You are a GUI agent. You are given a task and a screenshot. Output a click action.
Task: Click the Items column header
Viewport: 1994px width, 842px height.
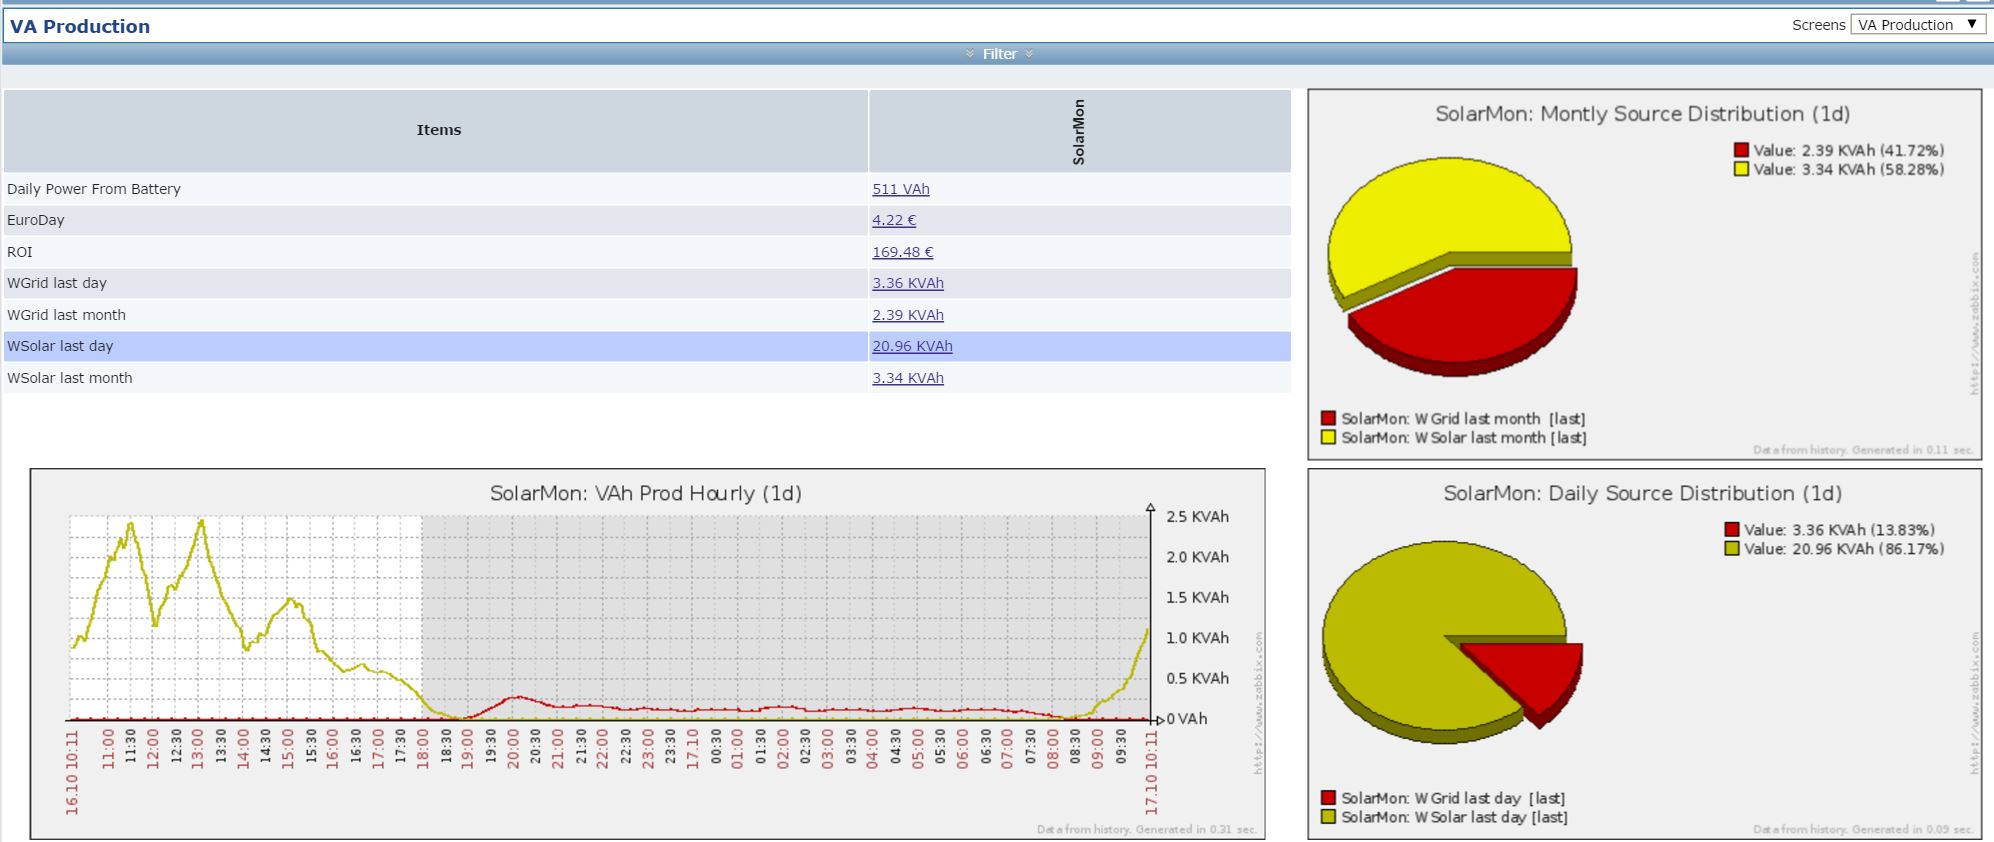(x=438, y=130)
